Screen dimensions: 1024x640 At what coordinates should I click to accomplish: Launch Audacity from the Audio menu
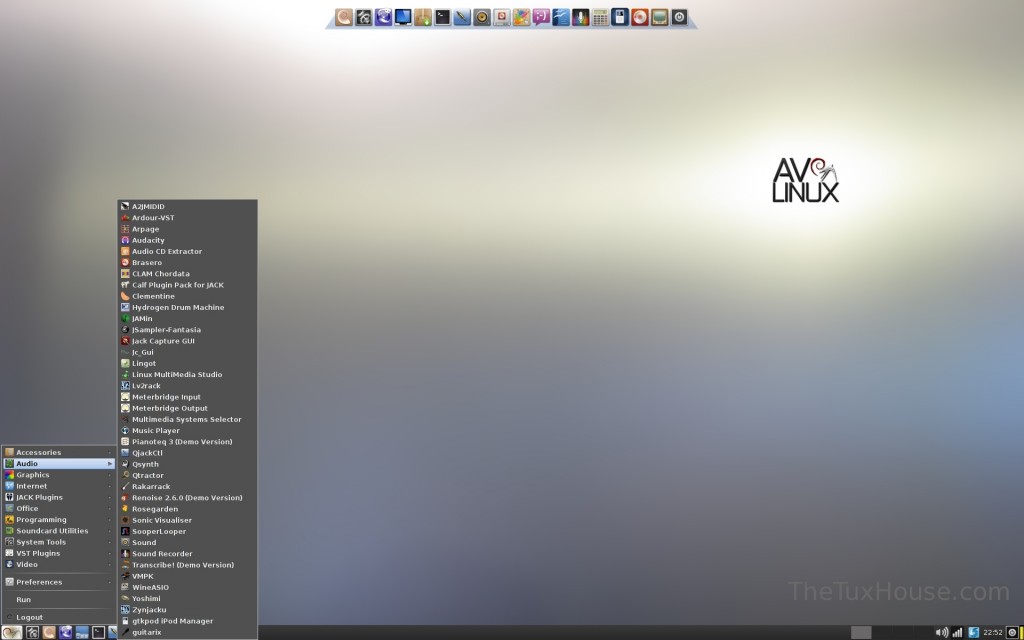(x=187, y=240)
